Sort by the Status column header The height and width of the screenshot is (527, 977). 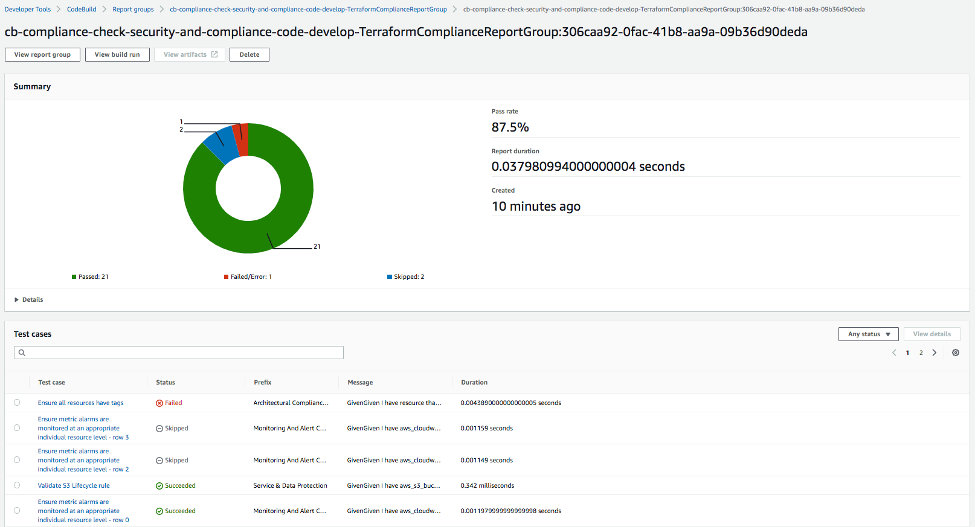coord(166,382)
